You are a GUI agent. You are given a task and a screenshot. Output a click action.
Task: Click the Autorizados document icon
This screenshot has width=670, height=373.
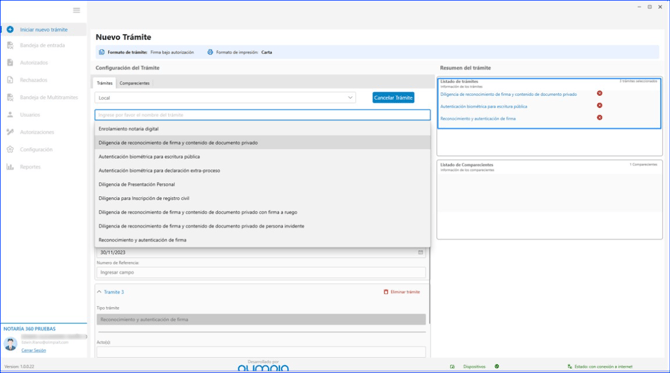[x=10, y=62]
